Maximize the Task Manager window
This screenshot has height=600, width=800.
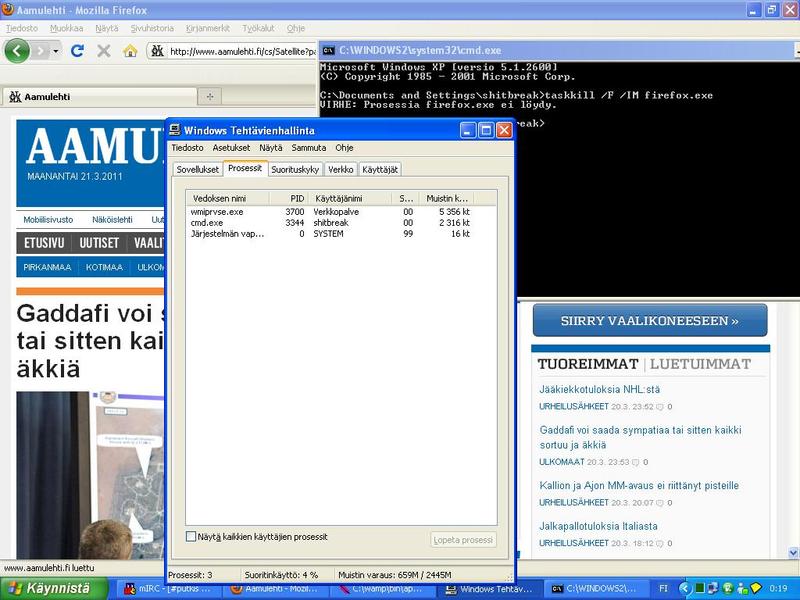pyautogui.click(x=486, y=131)
